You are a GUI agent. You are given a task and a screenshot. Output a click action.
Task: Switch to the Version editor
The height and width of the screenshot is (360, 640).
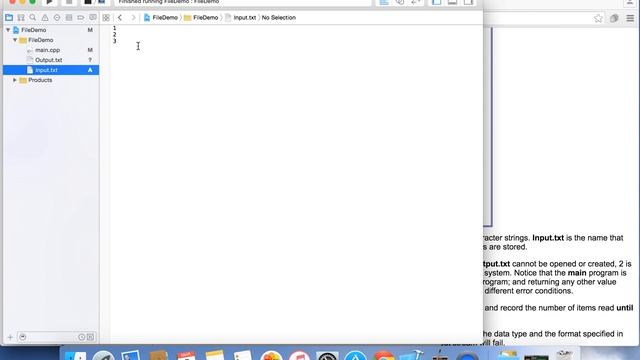click(416, 2)
